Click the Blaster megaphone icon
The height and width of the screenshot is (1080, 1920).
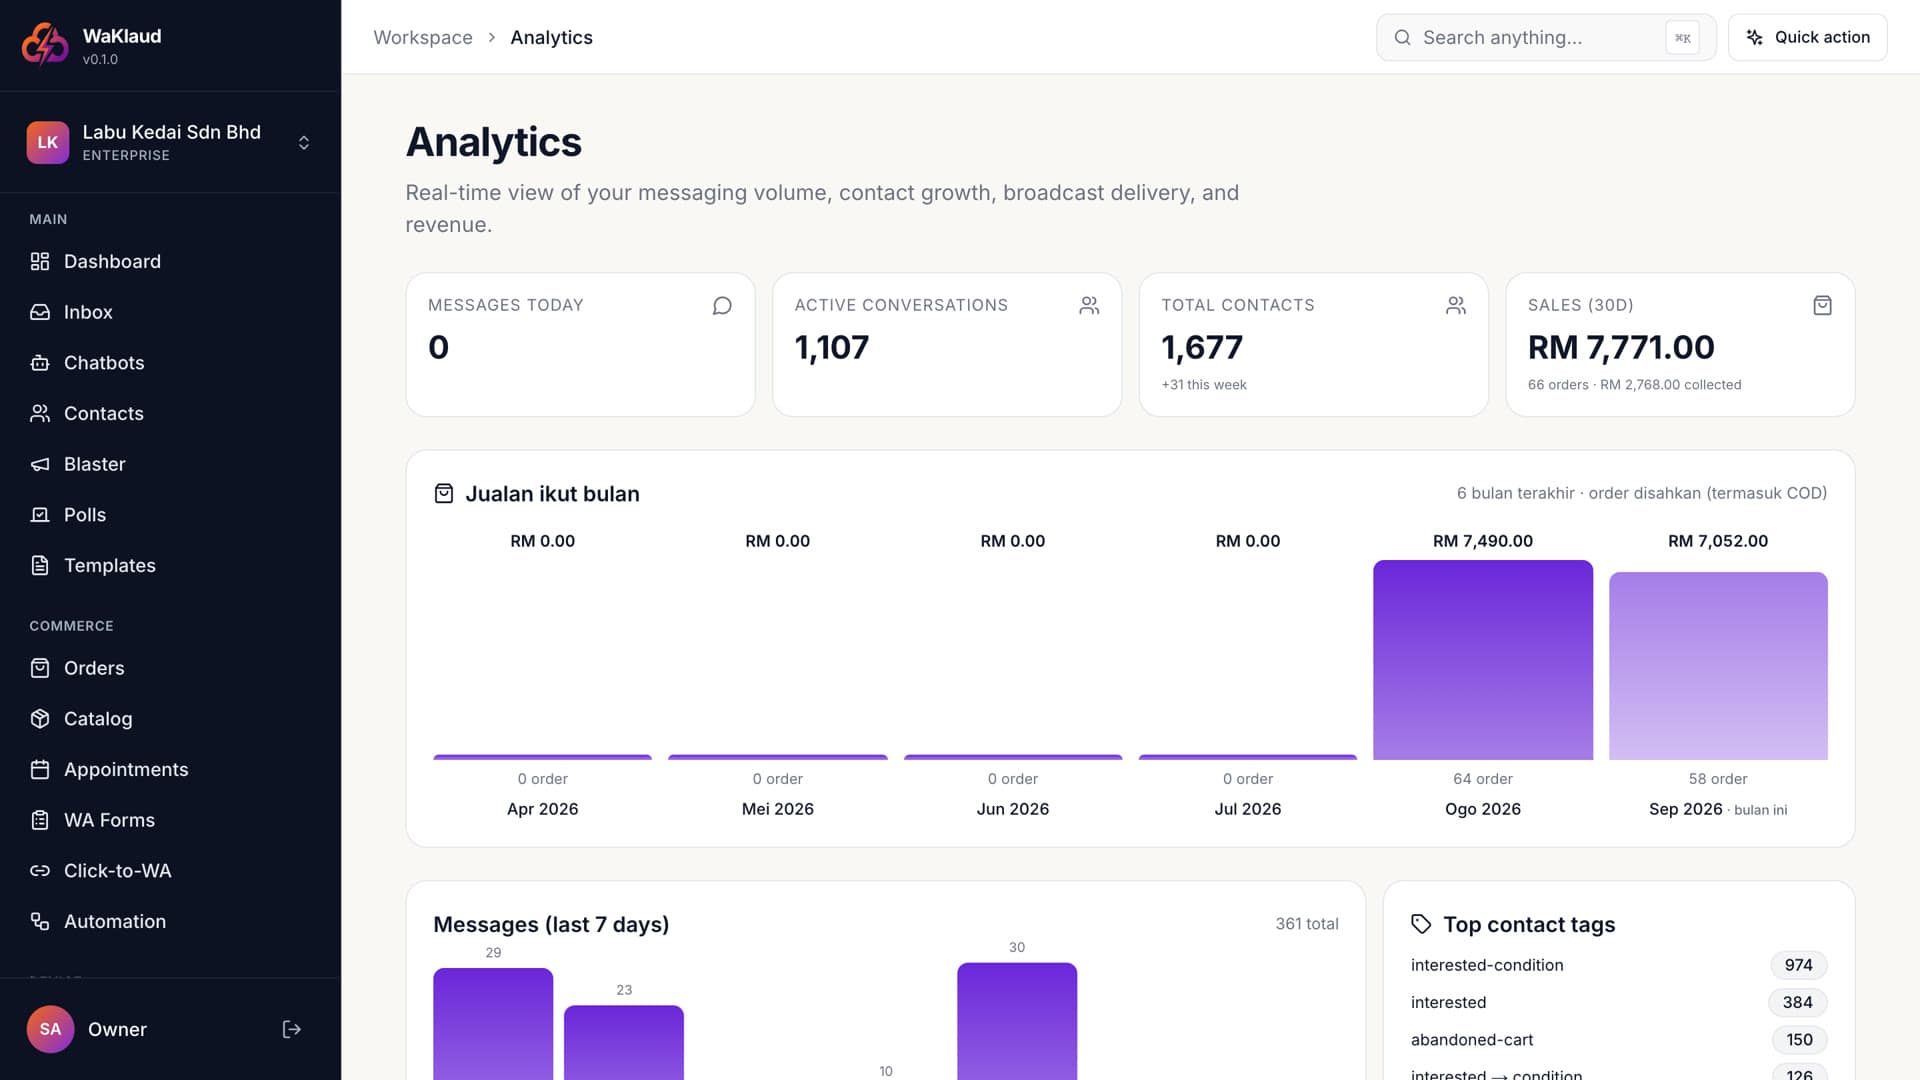click(x=40, y=464)
